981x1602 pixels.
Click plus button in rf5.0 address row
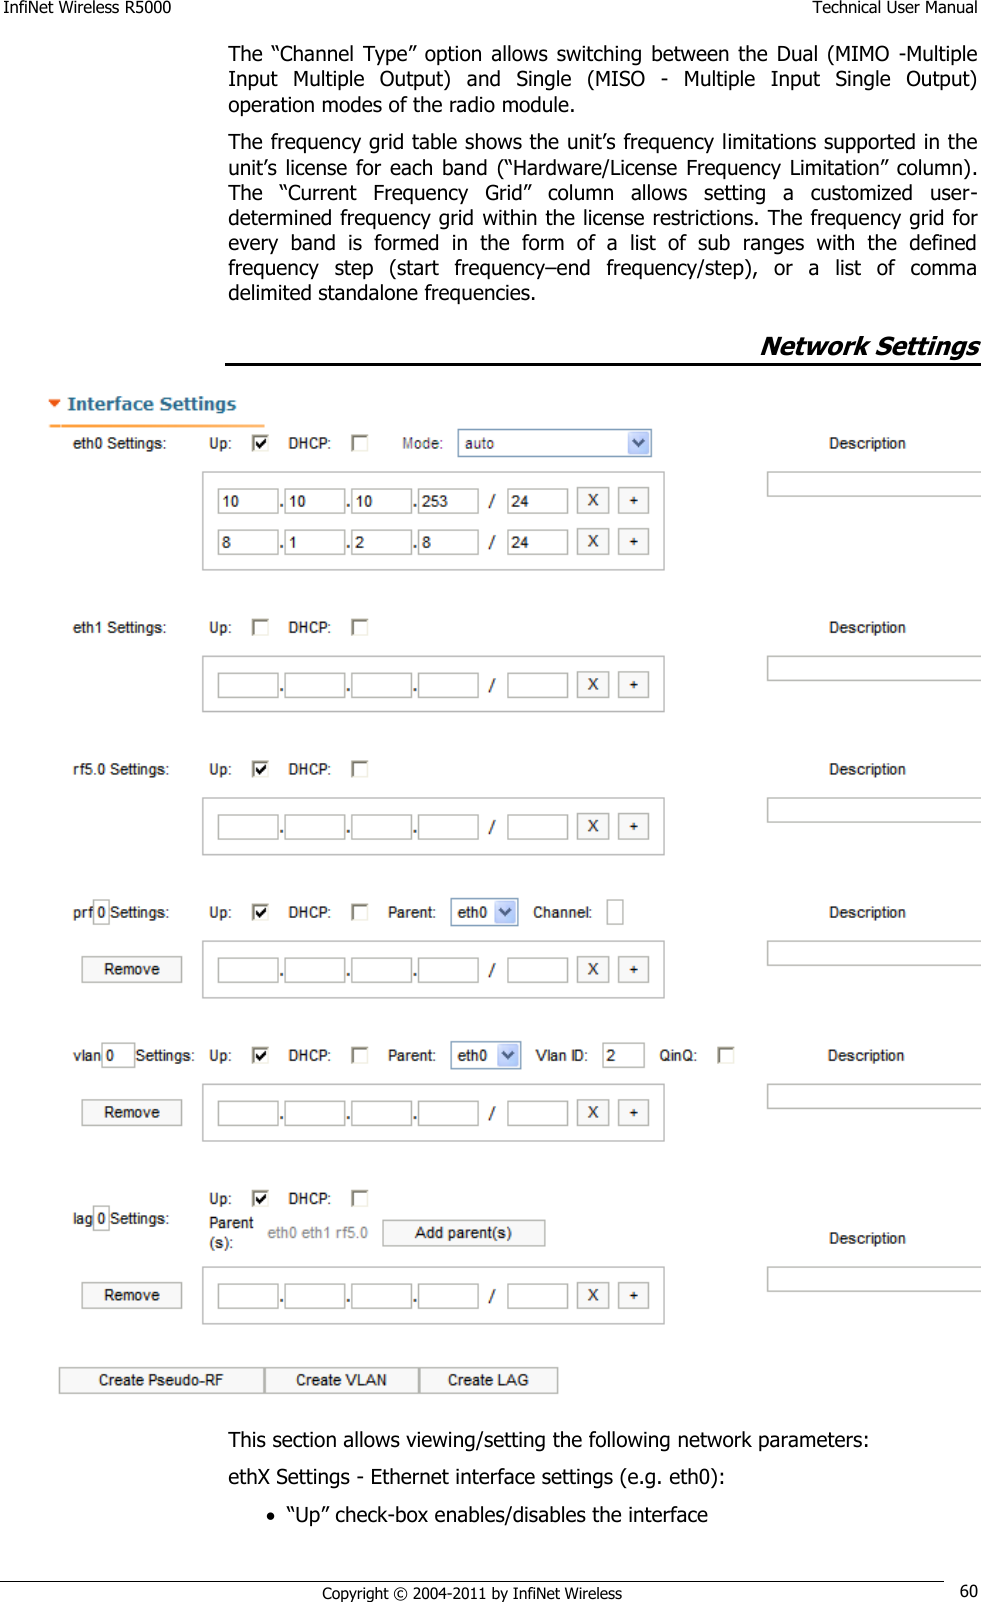click(633, 826)
